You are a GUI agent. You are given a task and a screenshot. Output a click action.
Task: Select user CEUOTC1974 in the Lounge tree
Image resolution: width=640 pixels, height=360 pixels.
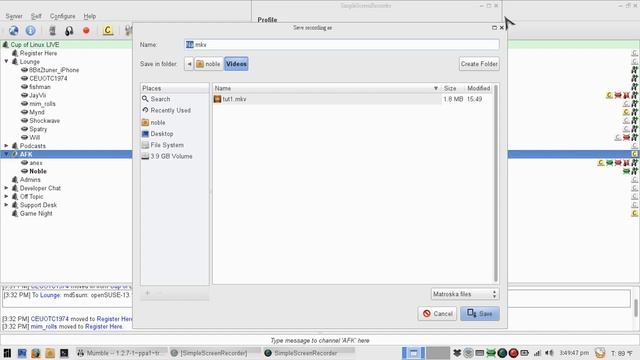point(48,78)
